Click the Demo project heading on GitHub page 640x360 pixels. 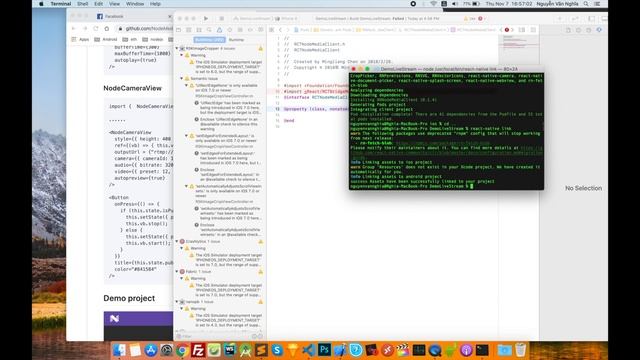(129, 298)
